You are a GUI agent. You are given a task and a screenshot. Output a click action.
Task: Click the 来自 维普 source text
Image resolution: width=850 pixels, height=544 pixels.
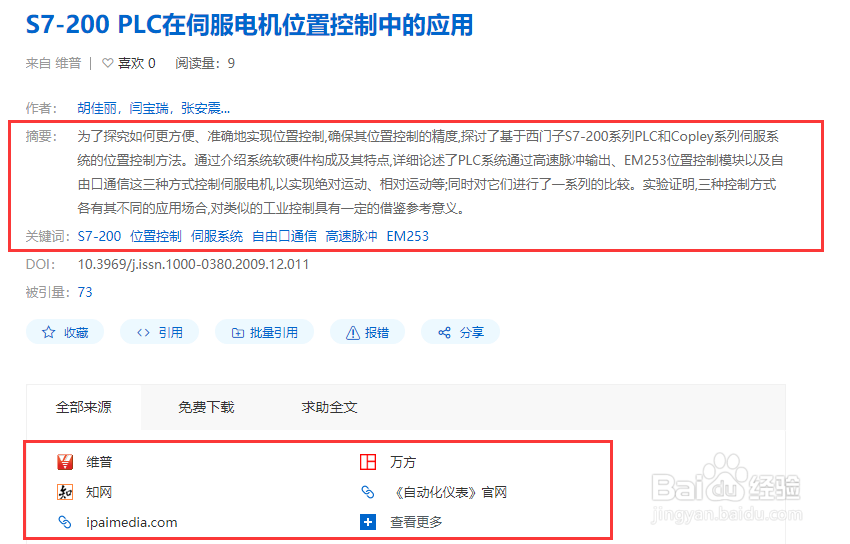[53, 63]
